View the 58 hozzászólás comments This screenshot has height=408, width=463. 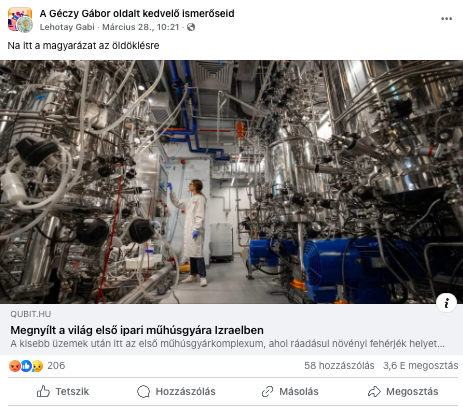339,366
